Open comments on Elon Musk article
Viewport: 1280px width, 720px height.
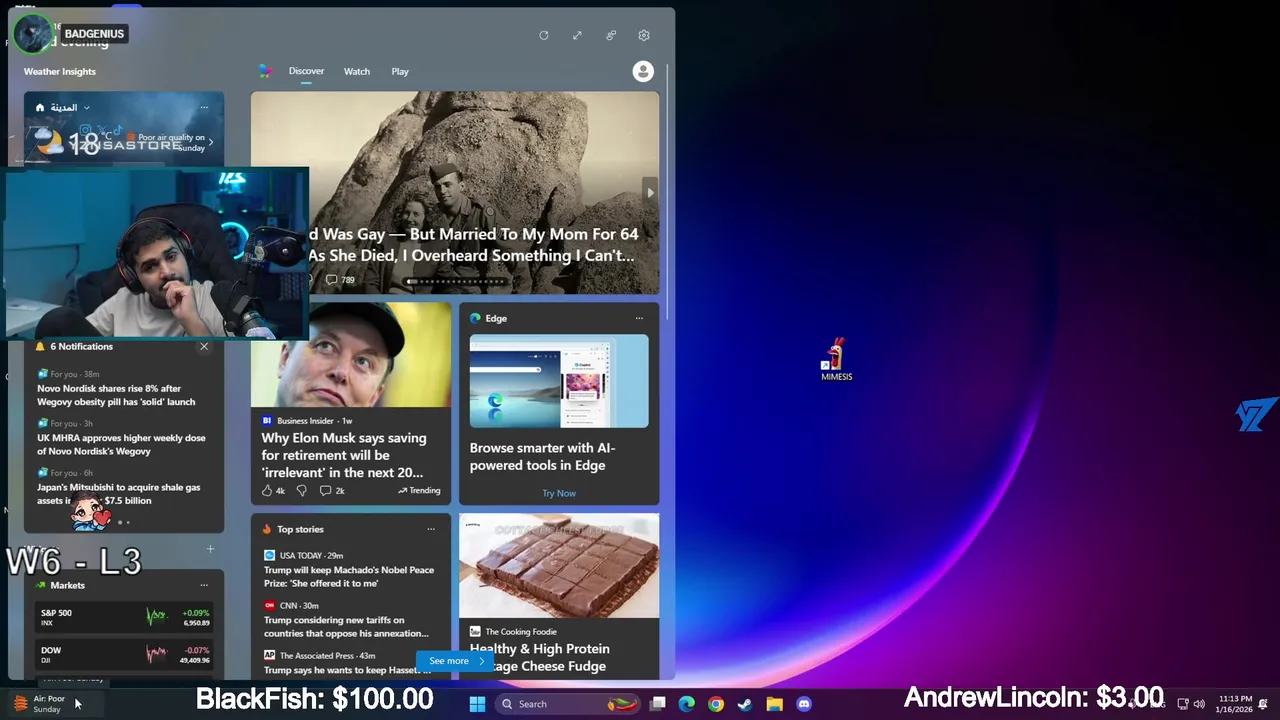point(332,490)
